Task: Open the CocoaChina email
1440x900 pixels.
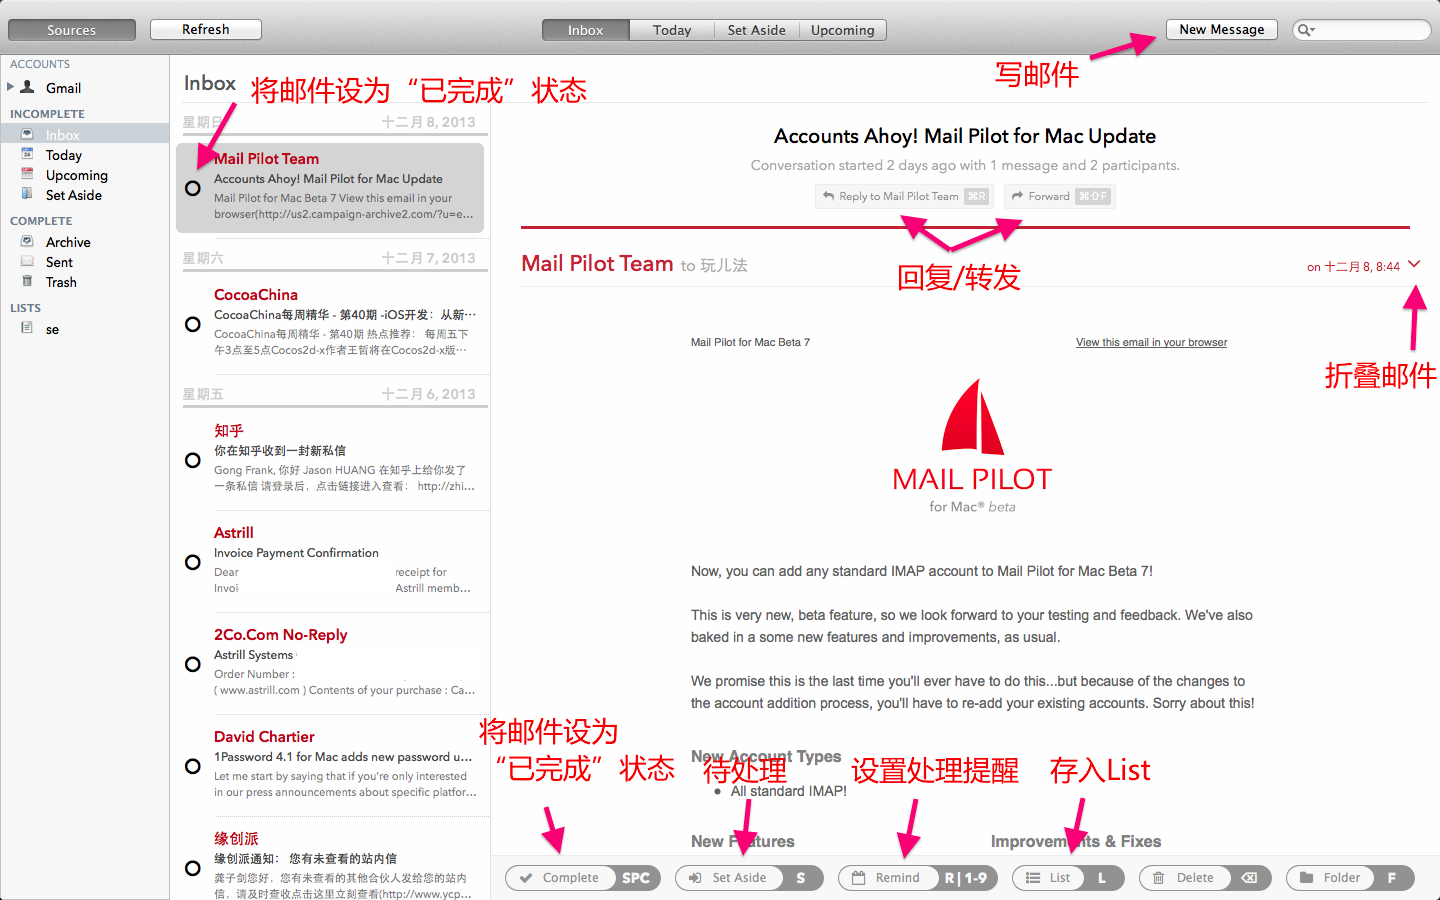Action: click(x=330, y=323)
